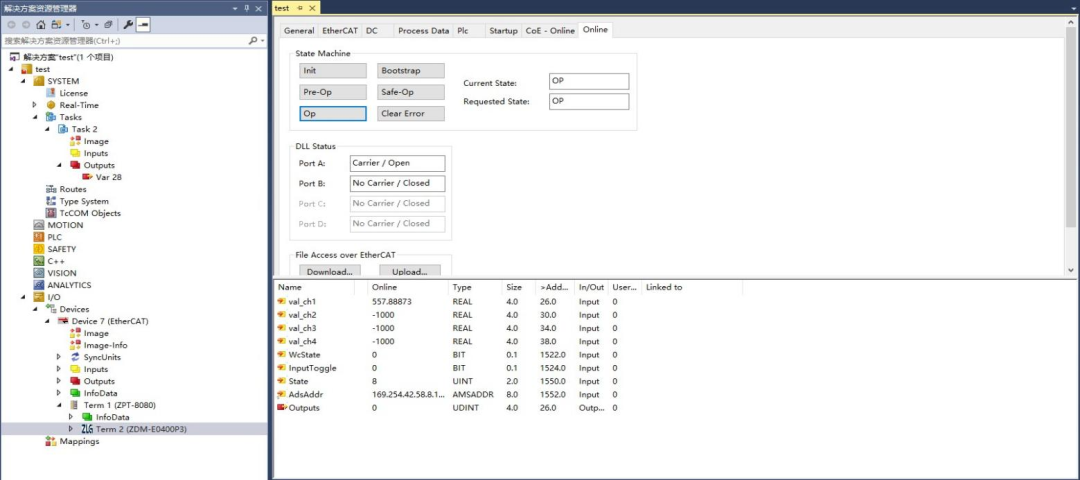Open properties with the wrench icon
Viewport: 1080px width, 480px height.
[x=128, y=25]
